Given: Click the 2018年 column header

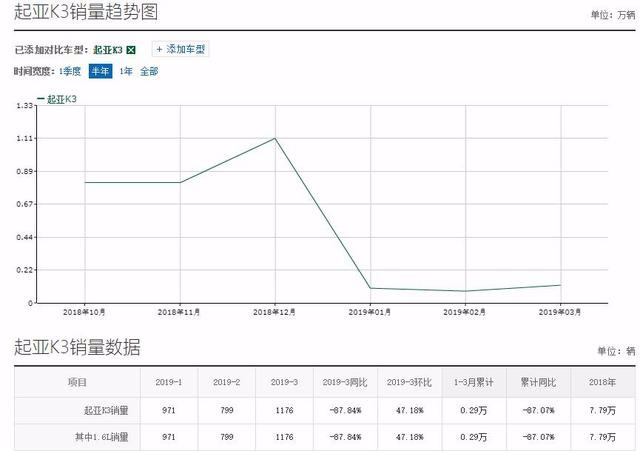Looking at the screenshot, I should point(602,382).
